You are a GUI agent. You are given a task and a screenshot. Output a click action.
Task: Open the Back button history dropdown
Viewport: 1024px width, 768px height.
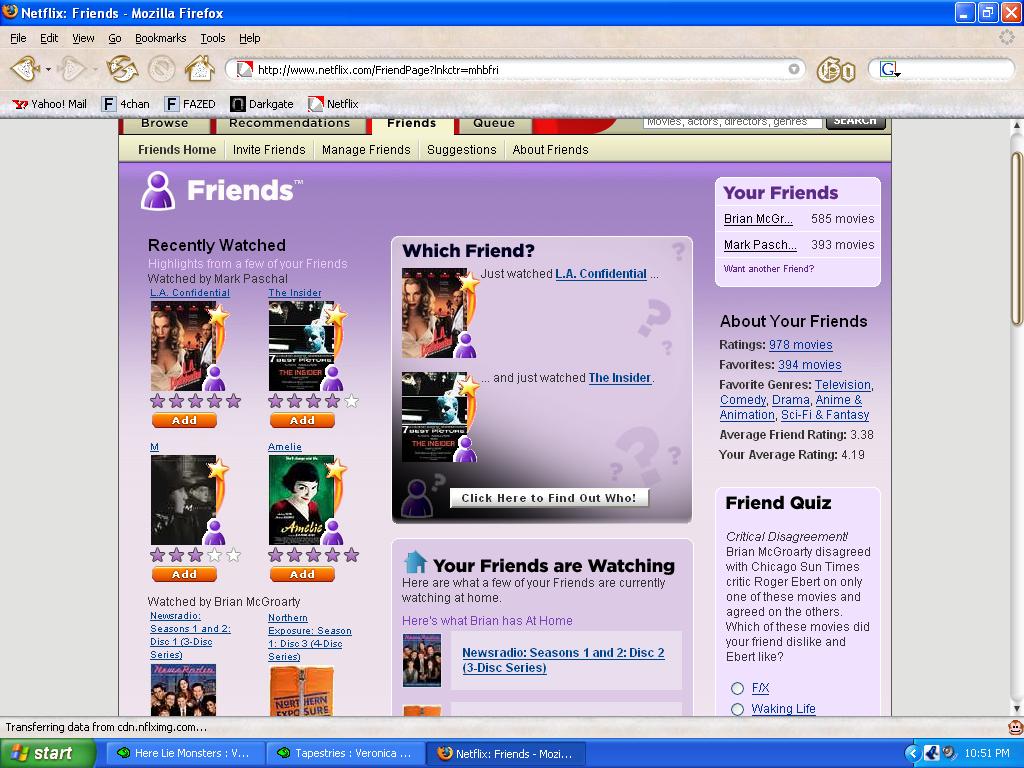pyautogui.click(x=48, y=69)
